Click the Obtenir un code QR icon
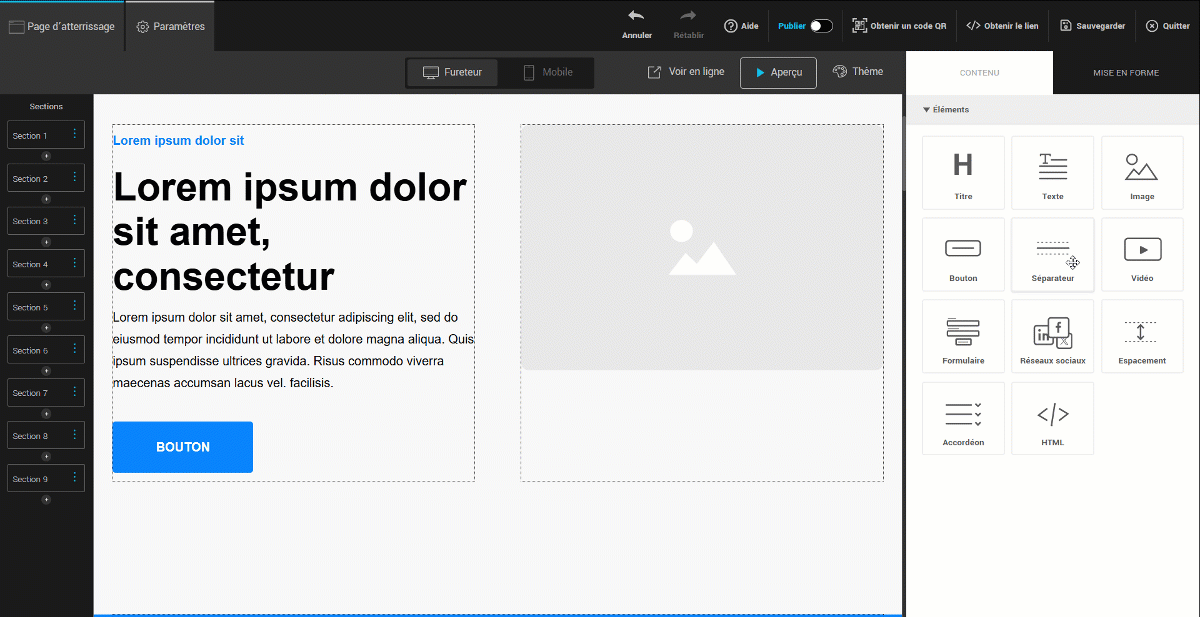Viewport: 1200px width, 617px height. point(859,26)
